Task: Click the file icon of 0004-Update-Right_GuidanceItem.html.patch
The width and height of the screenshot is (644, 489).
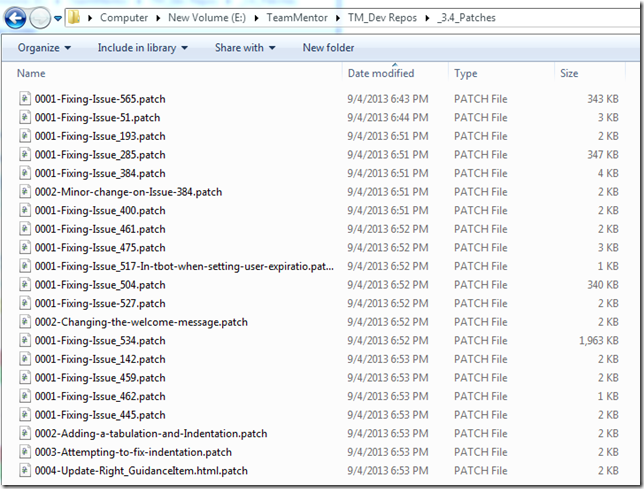Action: (x=25, y=471)
